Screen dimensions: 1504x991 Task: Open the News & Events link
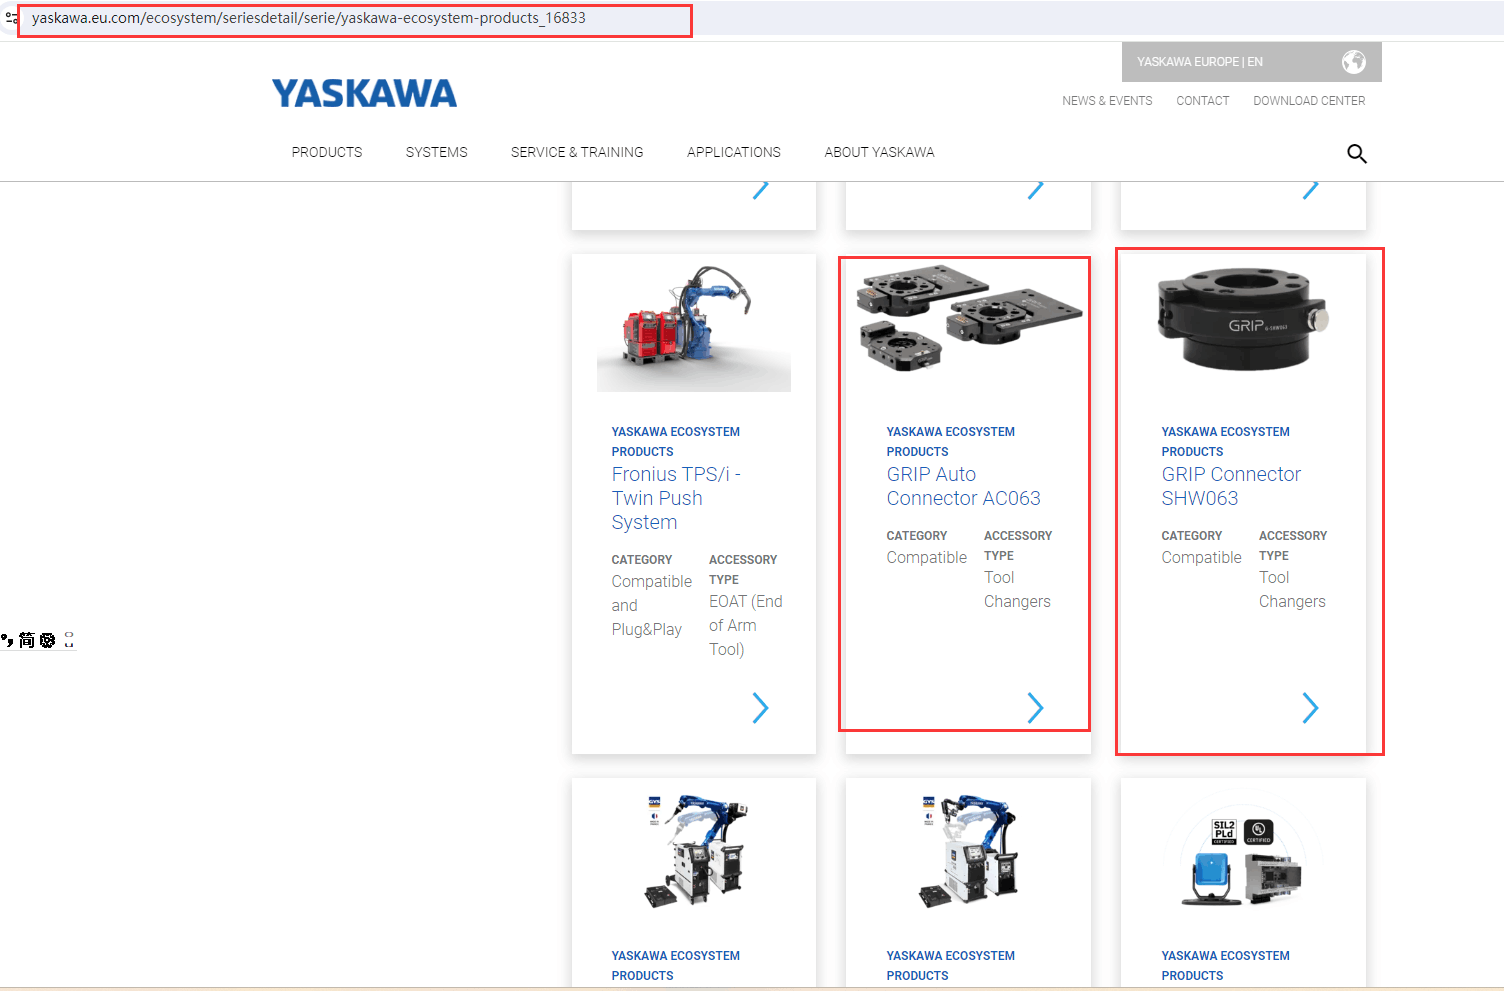pyautogui.click(x=1107, y=101)
